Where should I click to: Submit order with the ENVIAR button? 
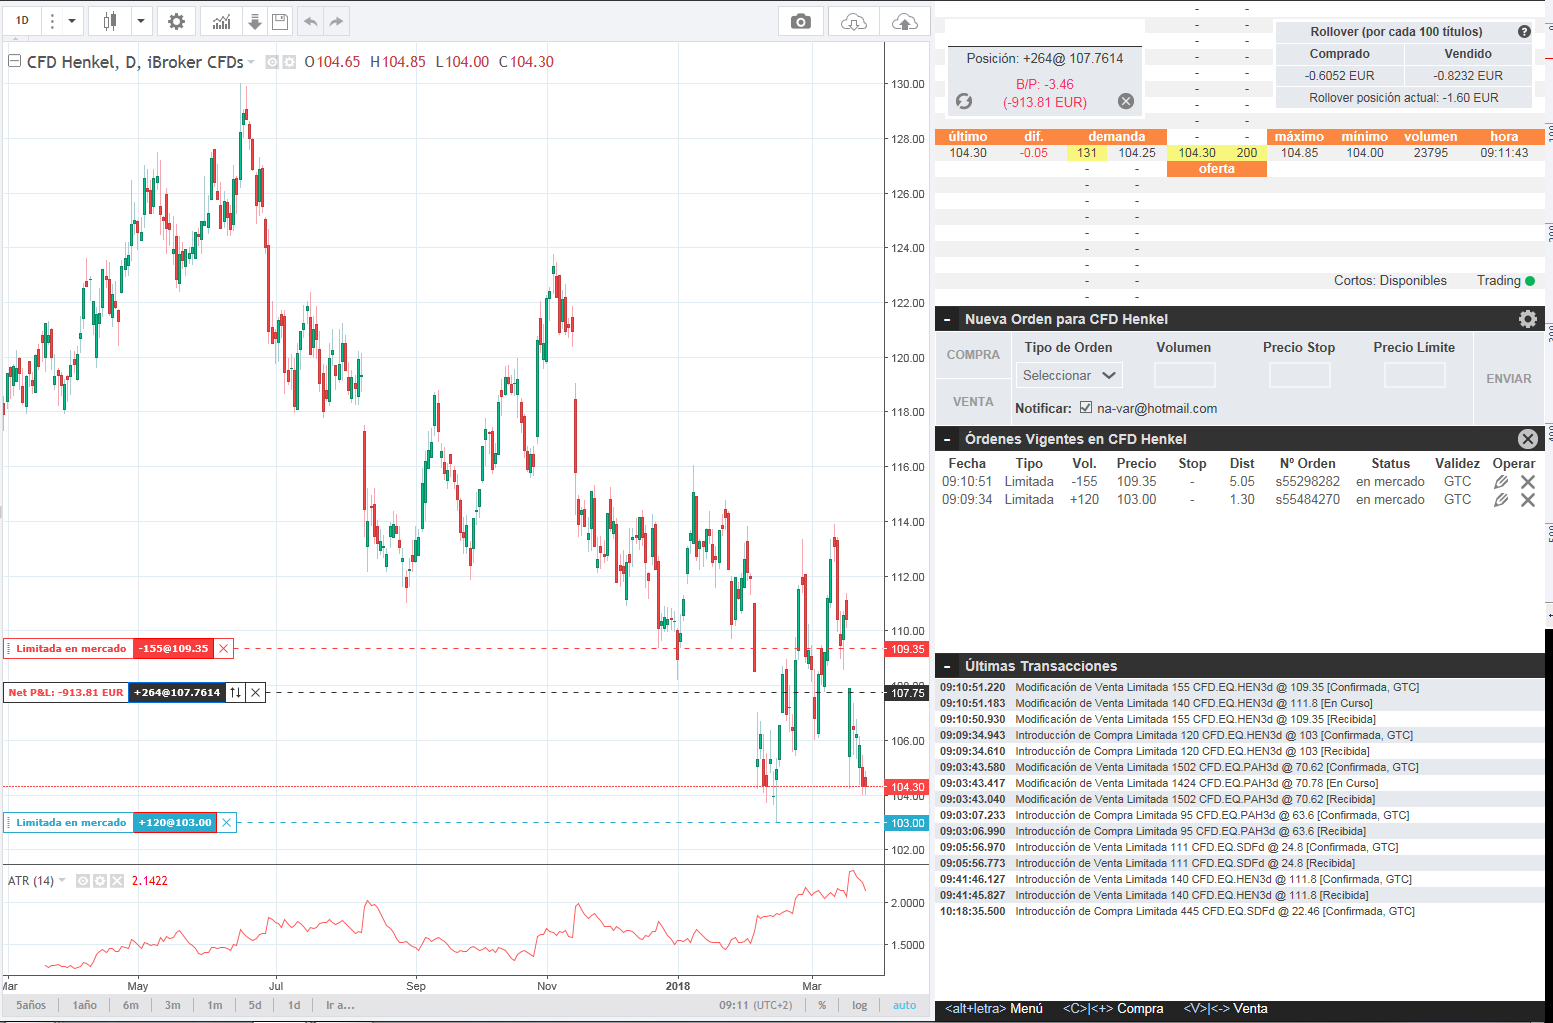tap(1509, 379)
